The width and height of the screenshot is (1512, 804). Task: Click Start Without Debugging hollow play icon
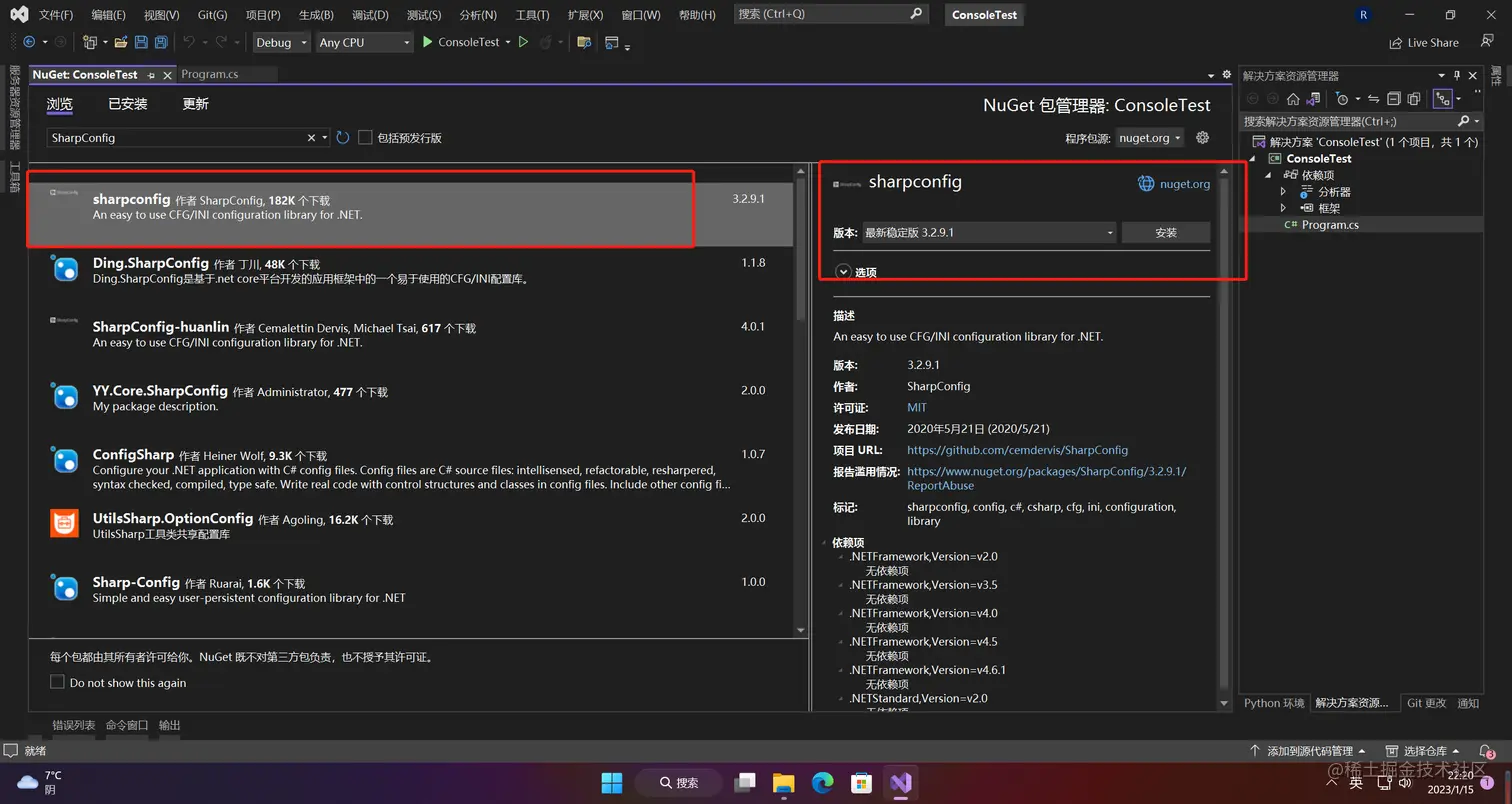(x=523, y=42)
